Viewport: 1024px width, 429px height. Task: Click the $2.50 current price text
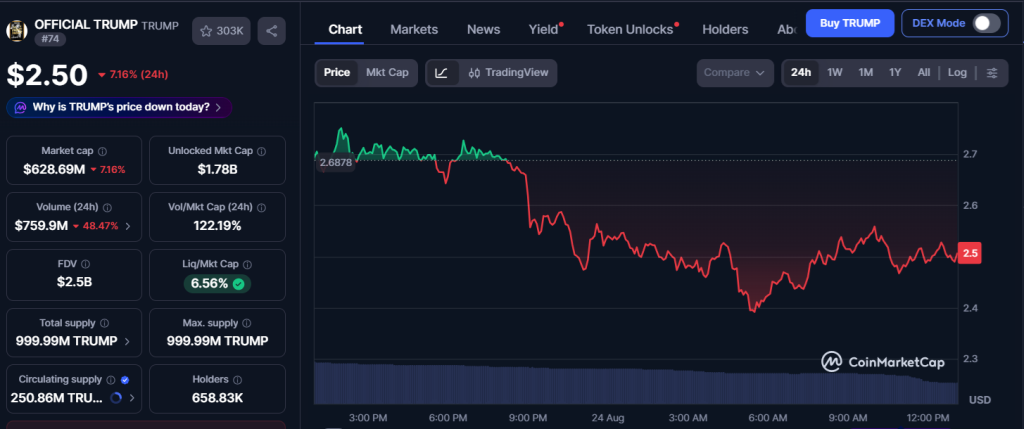point(47,75)
